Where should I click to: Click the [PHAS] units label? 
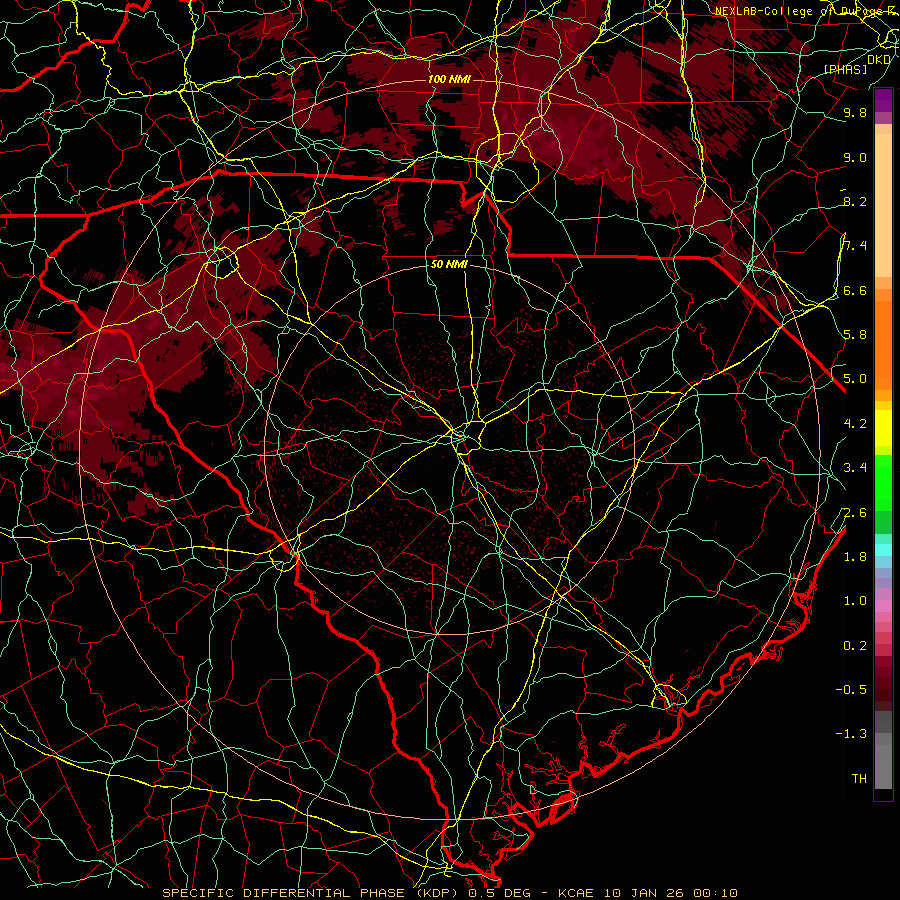(x=845, y=69)
